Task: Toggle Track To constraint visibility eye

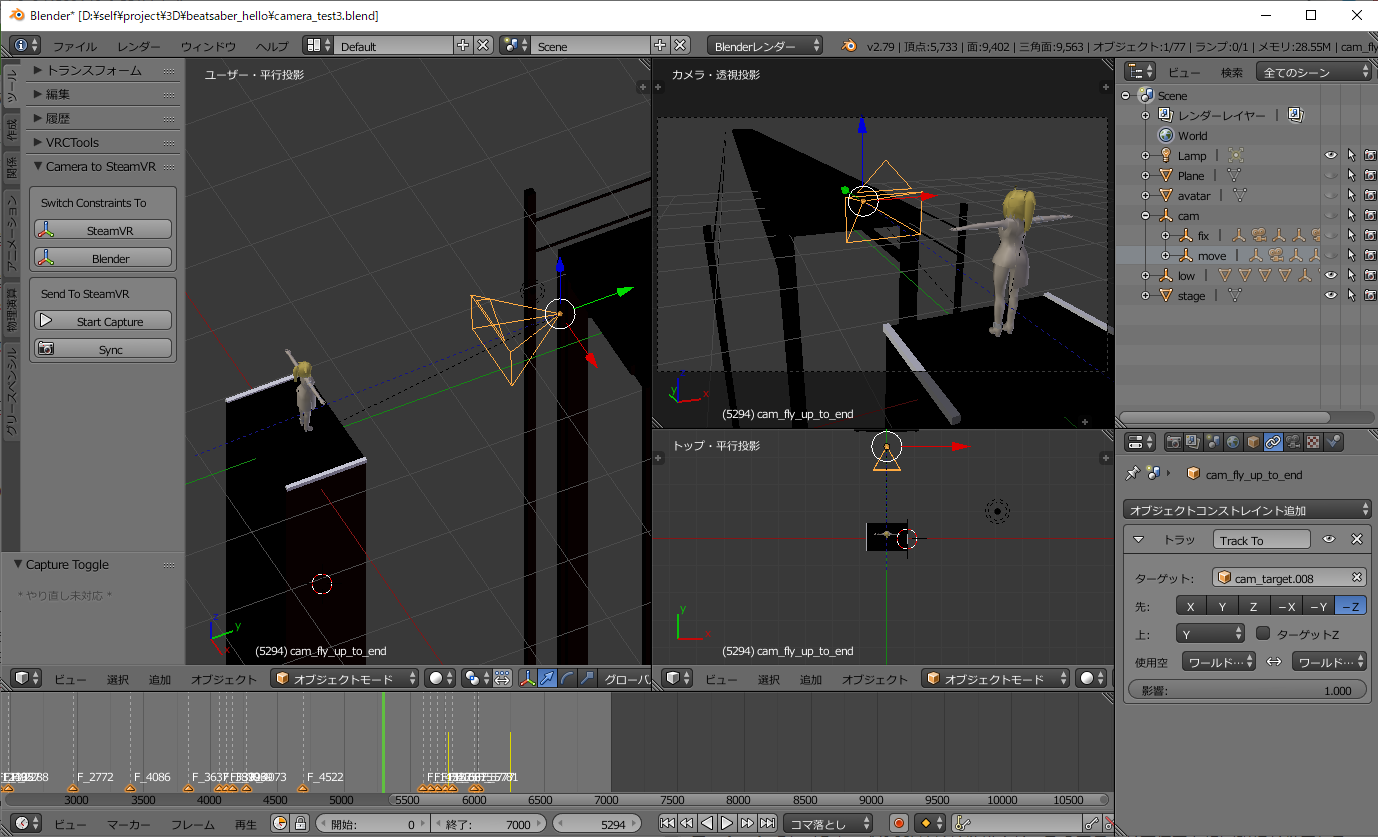Action: pyautogui.click(x=1329, y=539)
